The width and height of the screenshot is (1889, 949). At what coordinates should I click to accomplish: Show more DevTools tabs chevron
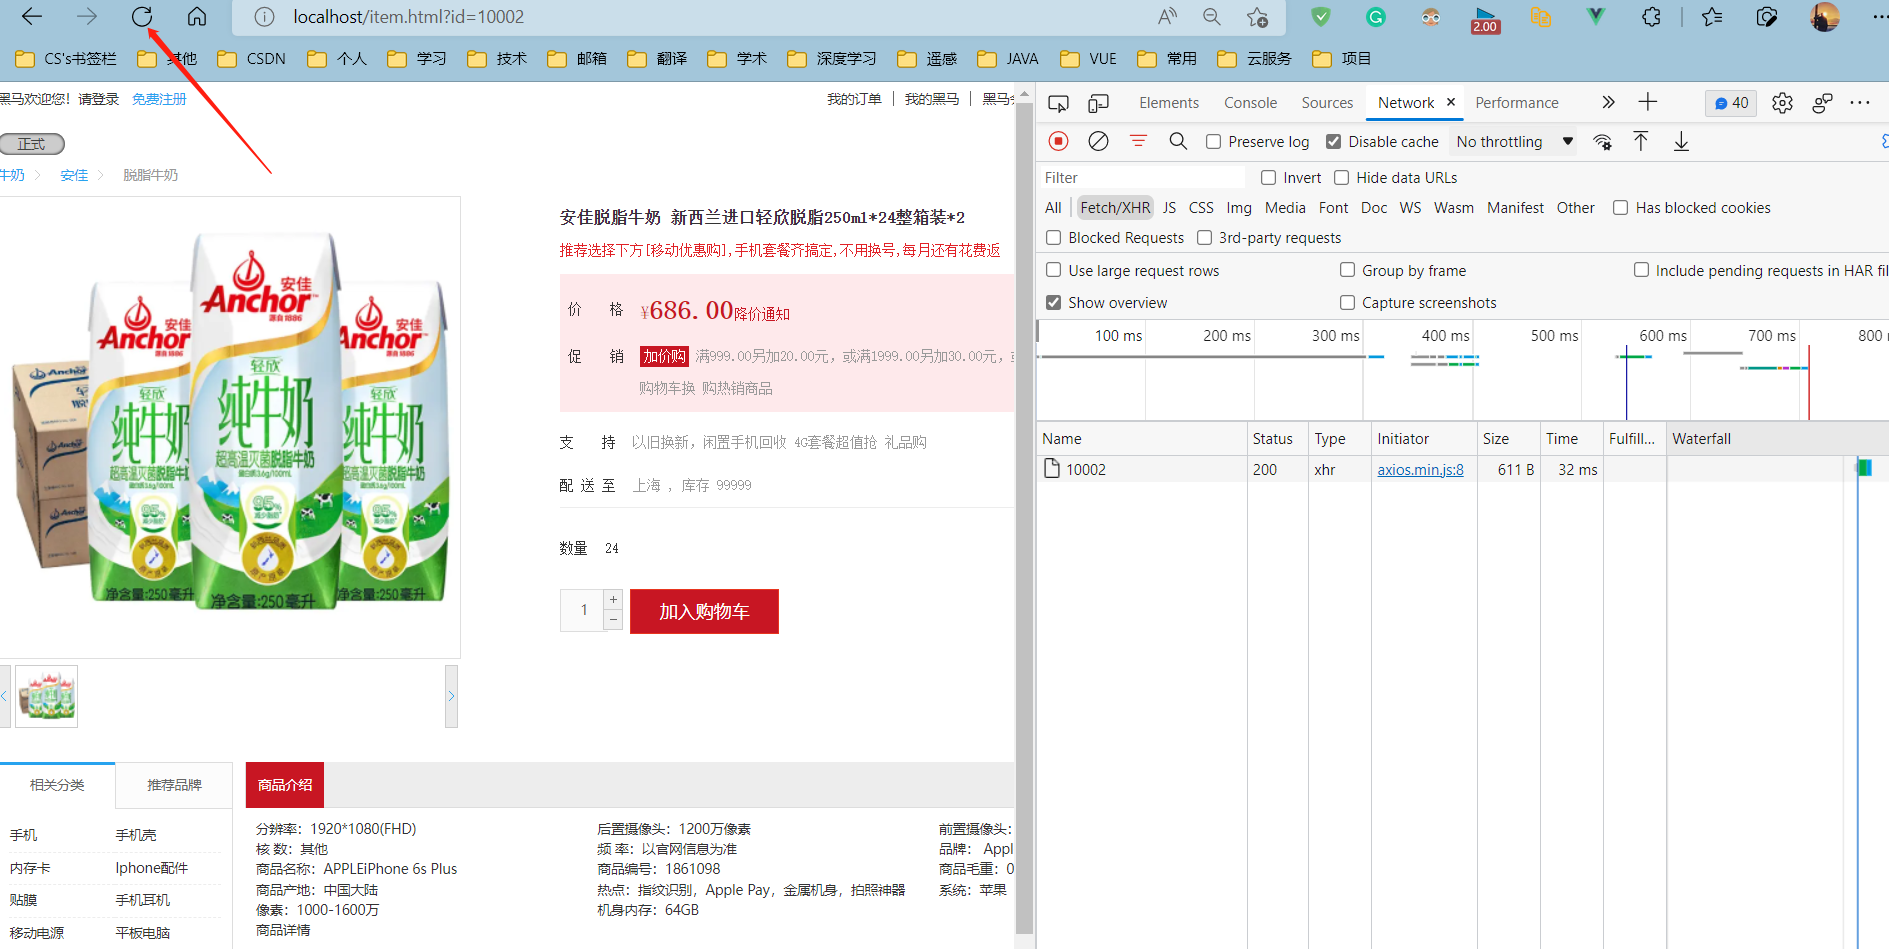1608,102
